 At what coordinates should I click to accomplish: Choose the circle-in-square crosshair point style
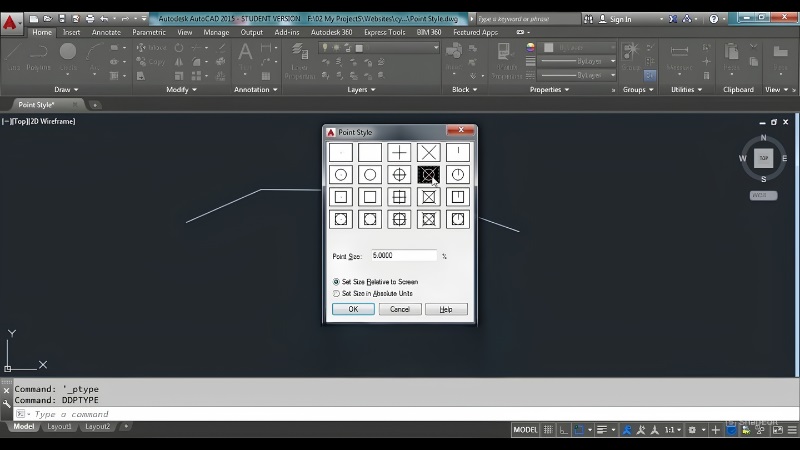click(x=399, y=219)
